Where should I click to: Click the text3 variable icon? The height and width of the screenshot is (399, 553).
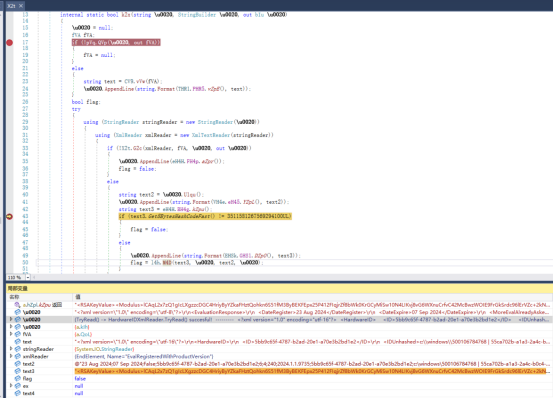pyautogui.click(x=17, y=371)
